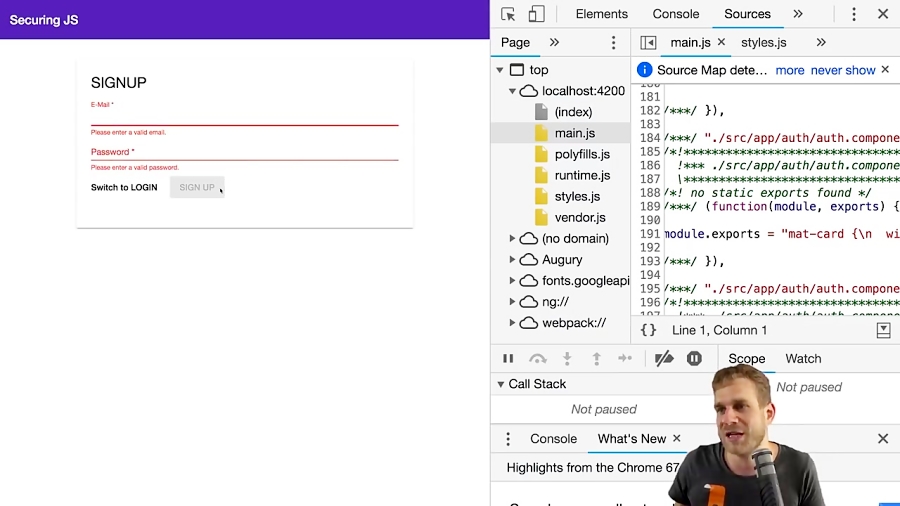The height and width of the screenshot is (506, 900).
Task: Close the What's New tab
Action: [x=677, y=438]
